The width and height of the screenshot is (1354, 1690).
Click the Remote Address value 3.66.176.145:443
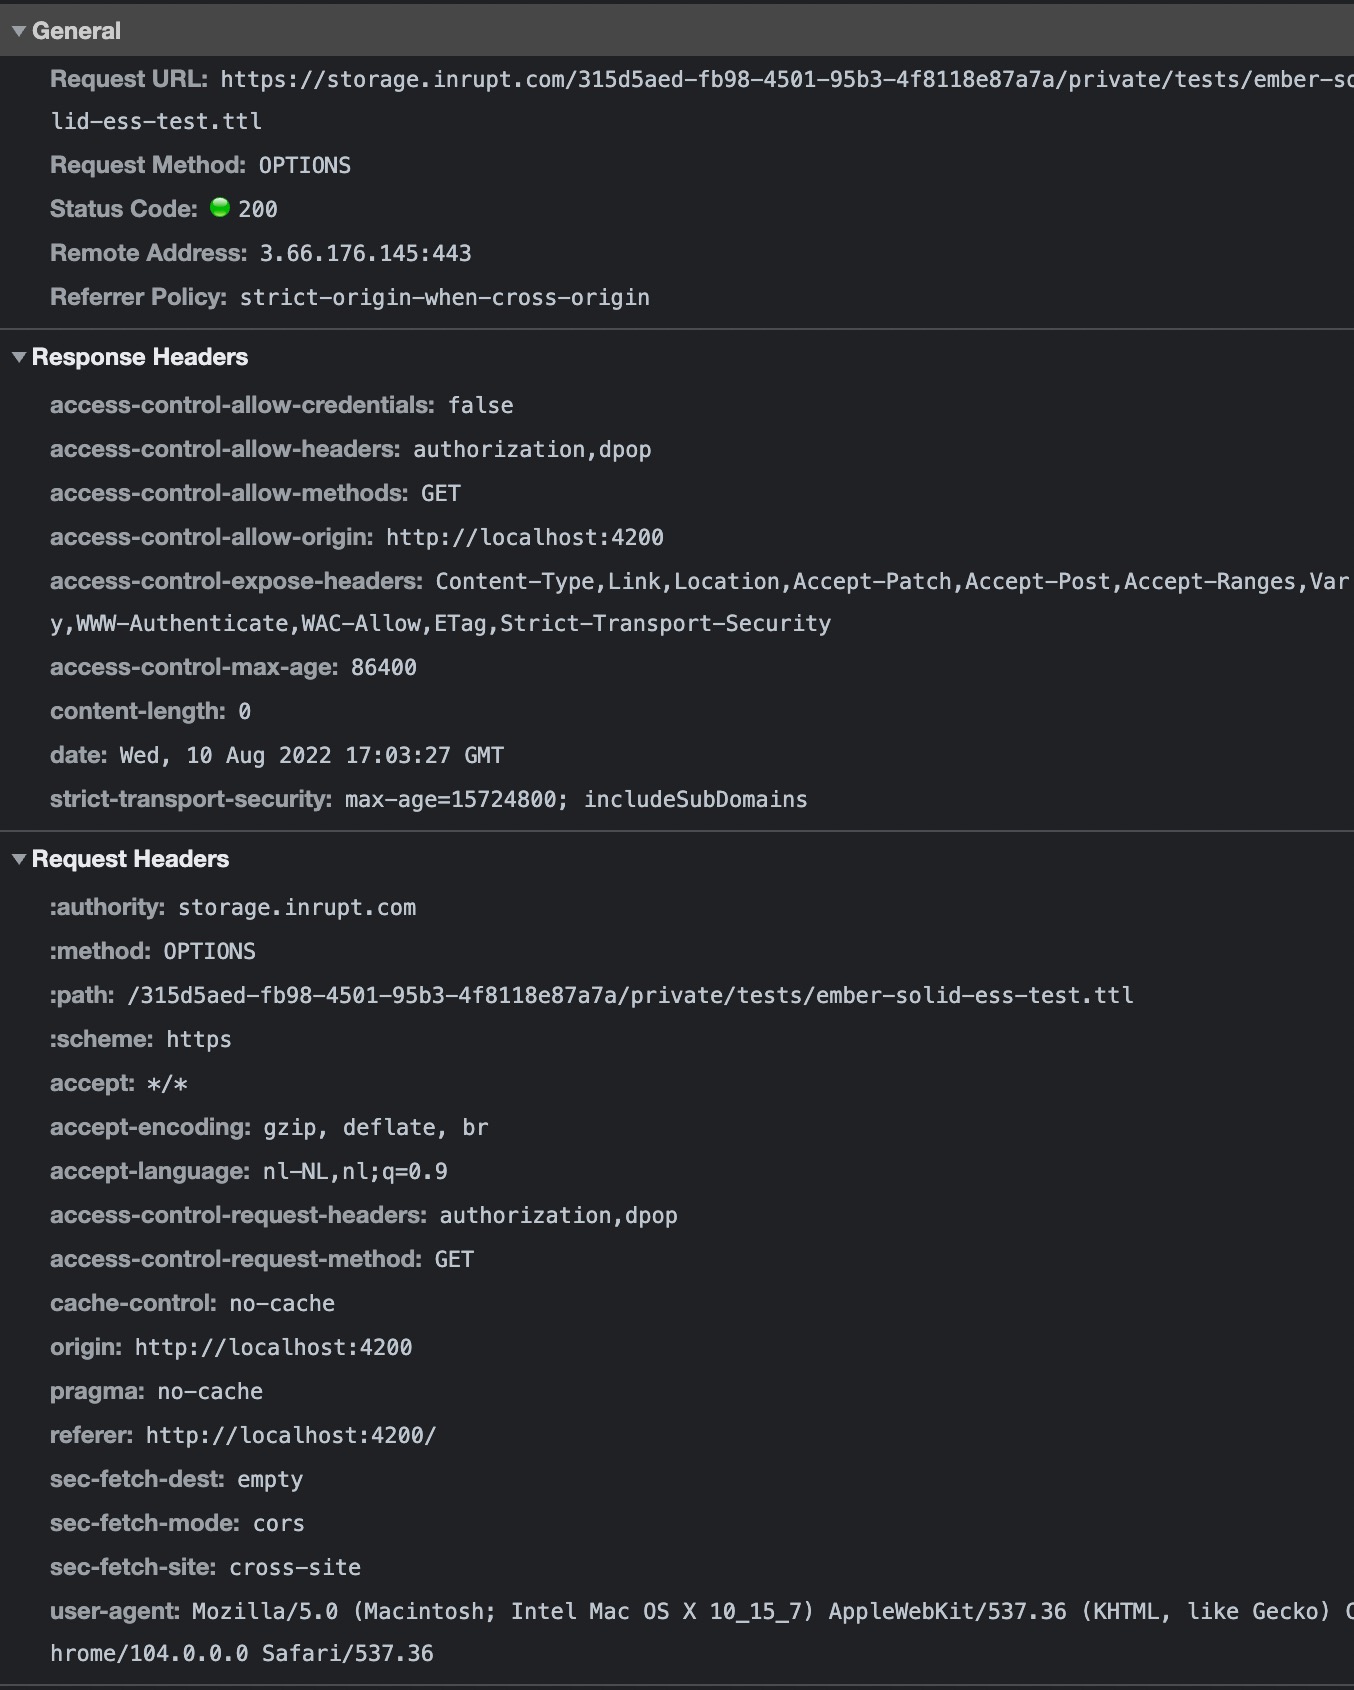[x=365, y=253]
